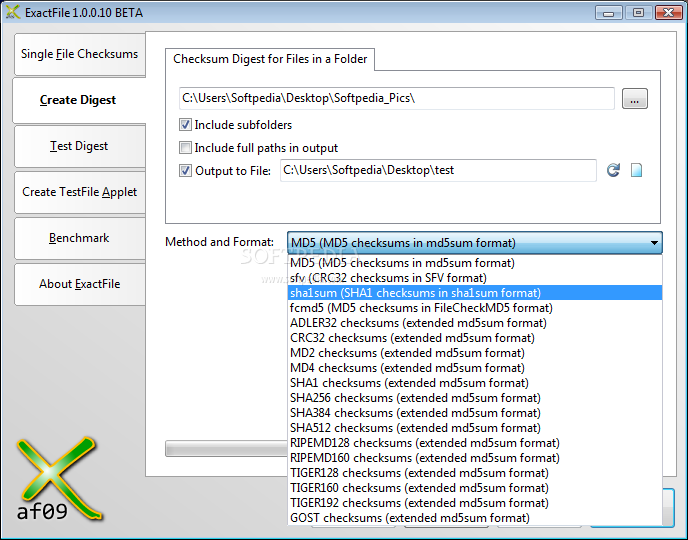Open the Single File Checksums tab
Image resolution: width=688 pixels, height=540 pixels.
(79, 54)
